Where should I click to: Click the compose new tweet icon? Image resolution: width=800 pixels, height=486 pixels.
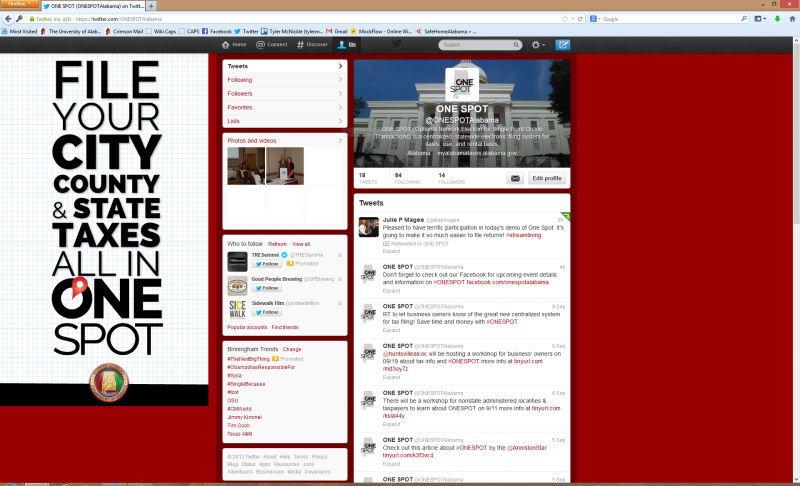click(562, 45)
